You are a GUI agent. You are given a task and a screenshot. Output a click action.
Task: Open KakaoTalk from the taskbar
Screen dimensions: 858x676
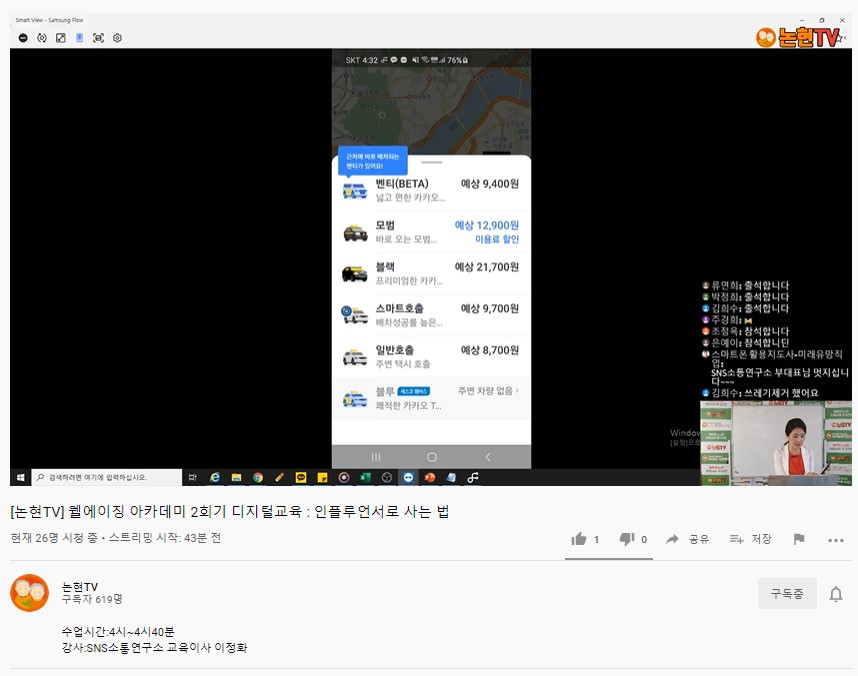pyautogui.click(x=301, y=477)
